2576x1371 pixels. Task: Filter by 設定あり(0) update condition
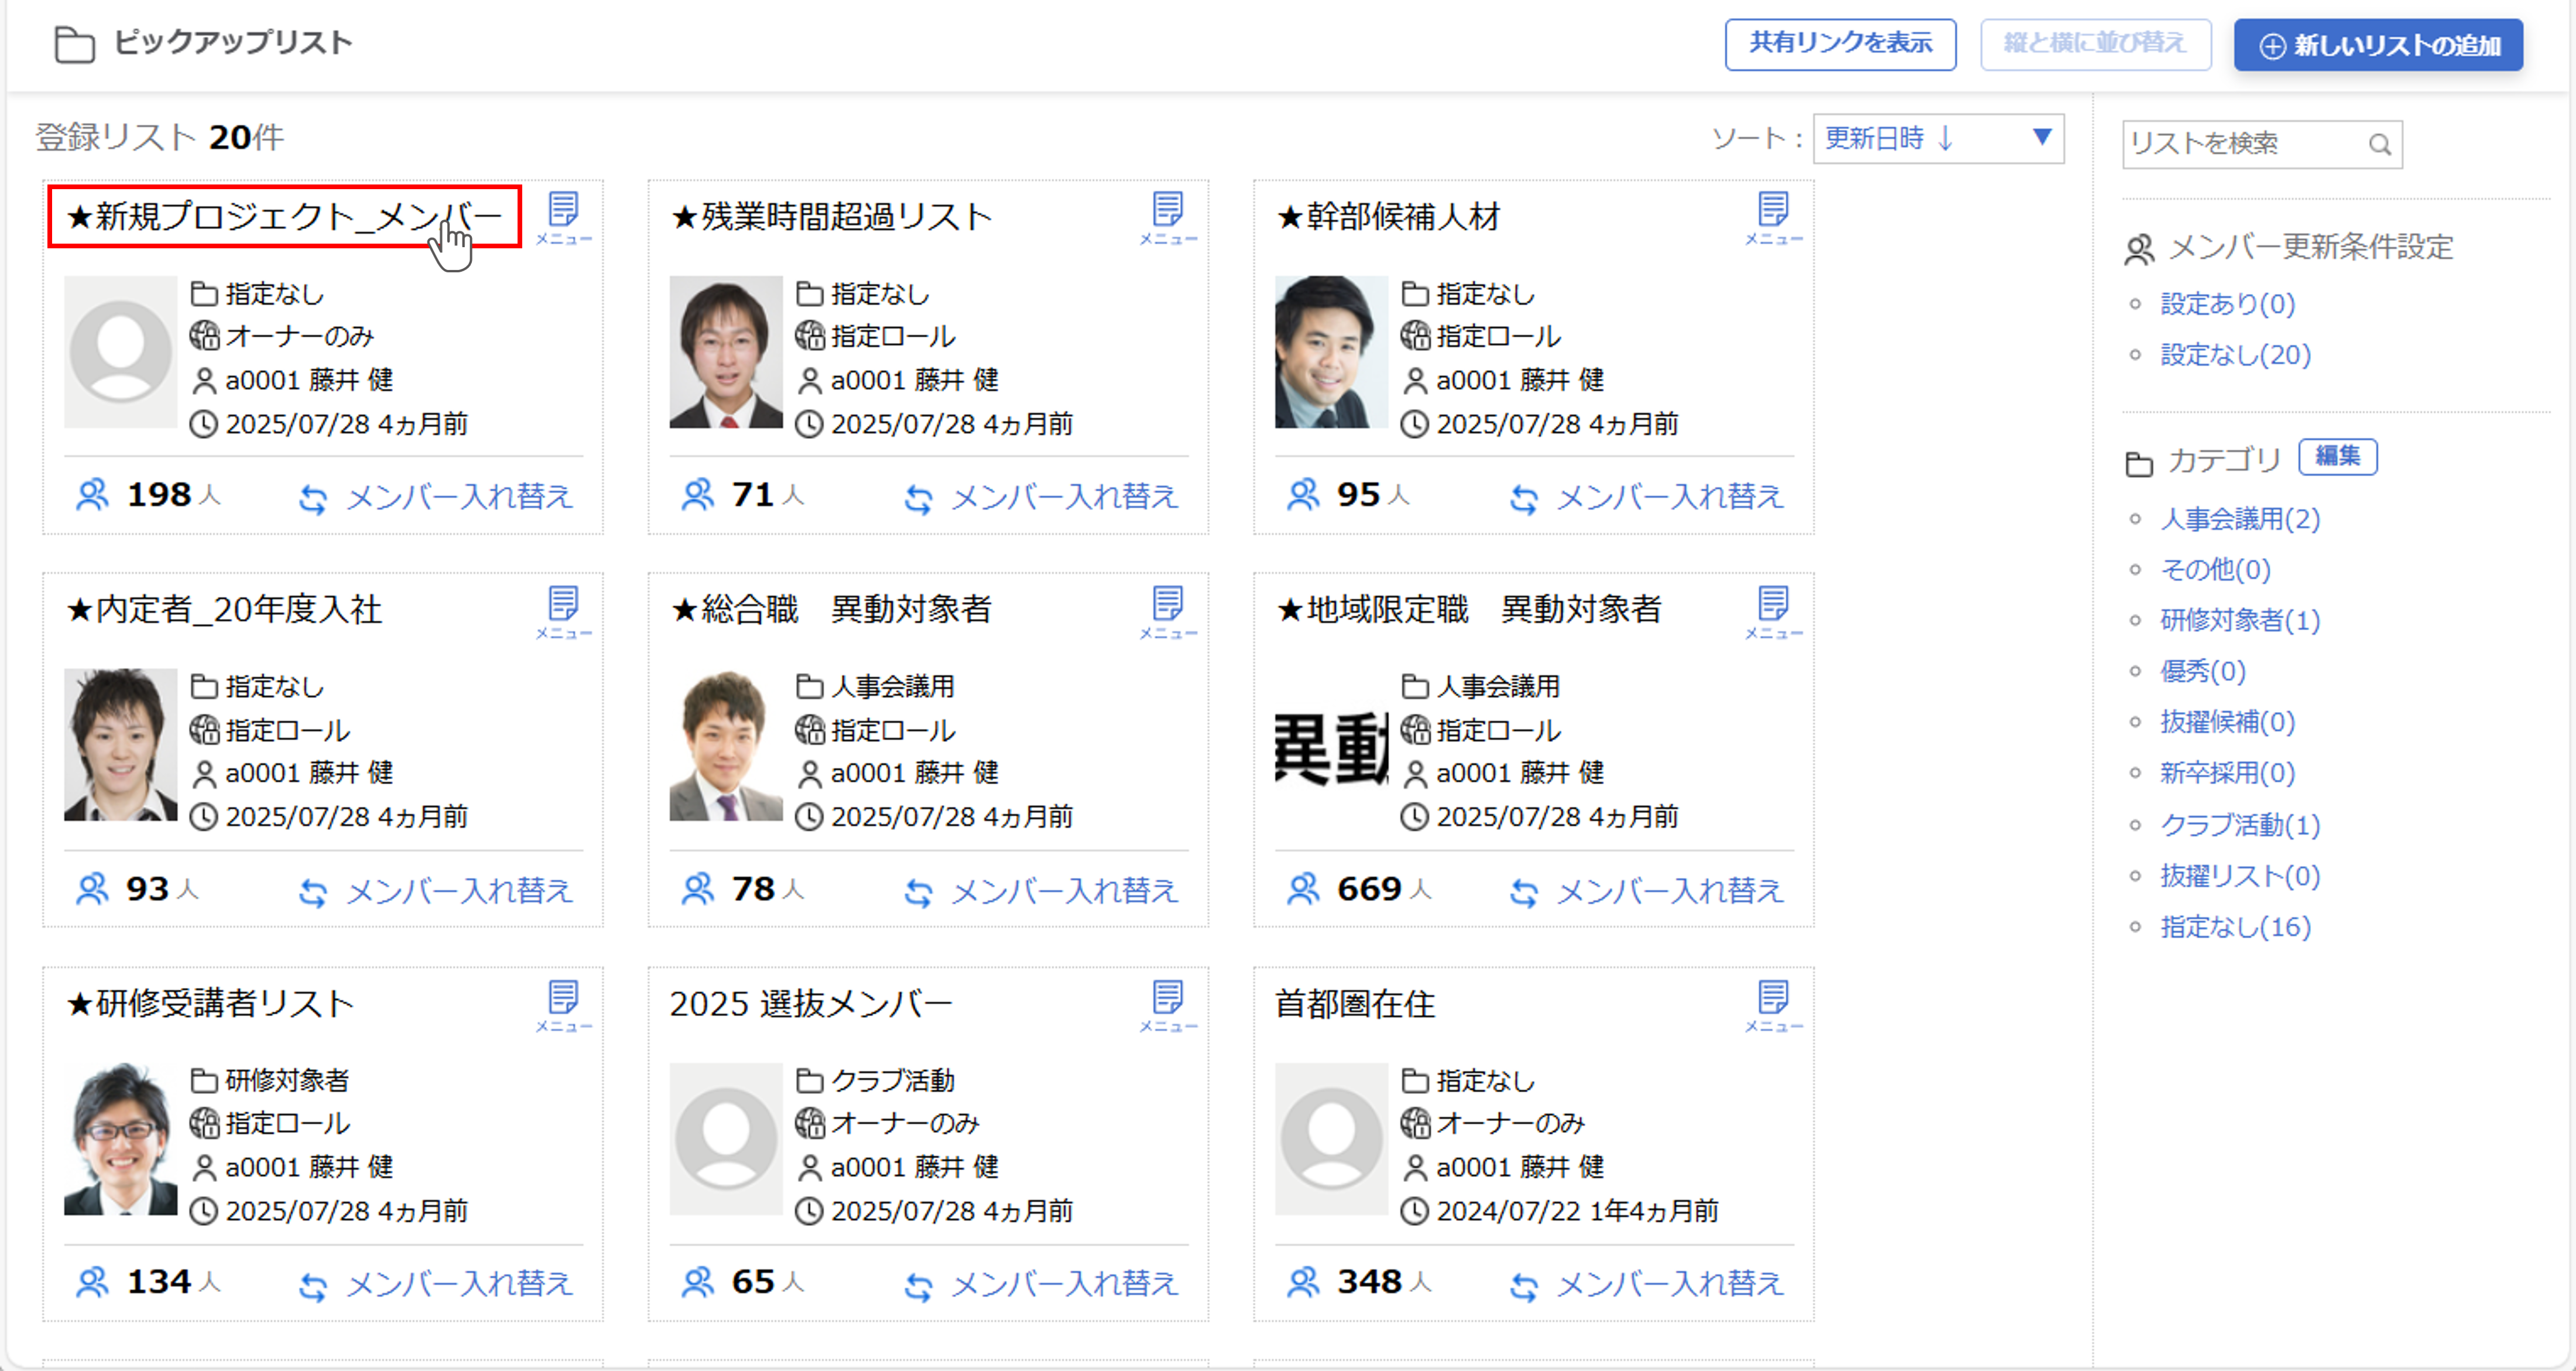[2227, 304]
